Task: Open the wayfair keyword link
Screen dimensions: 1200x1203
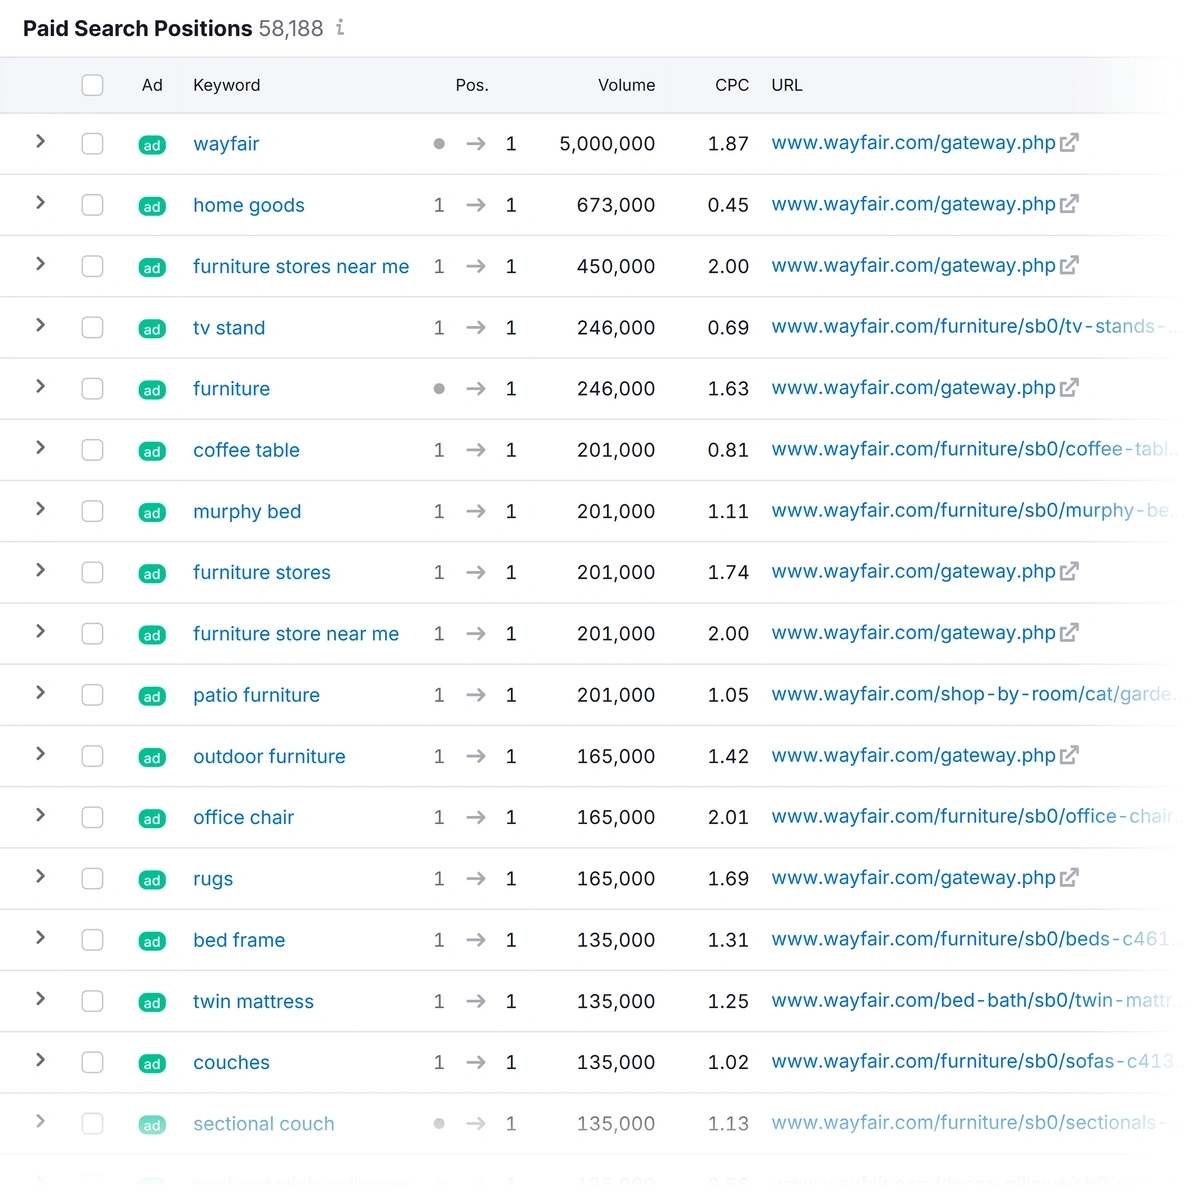Action: tap(226, 144)
